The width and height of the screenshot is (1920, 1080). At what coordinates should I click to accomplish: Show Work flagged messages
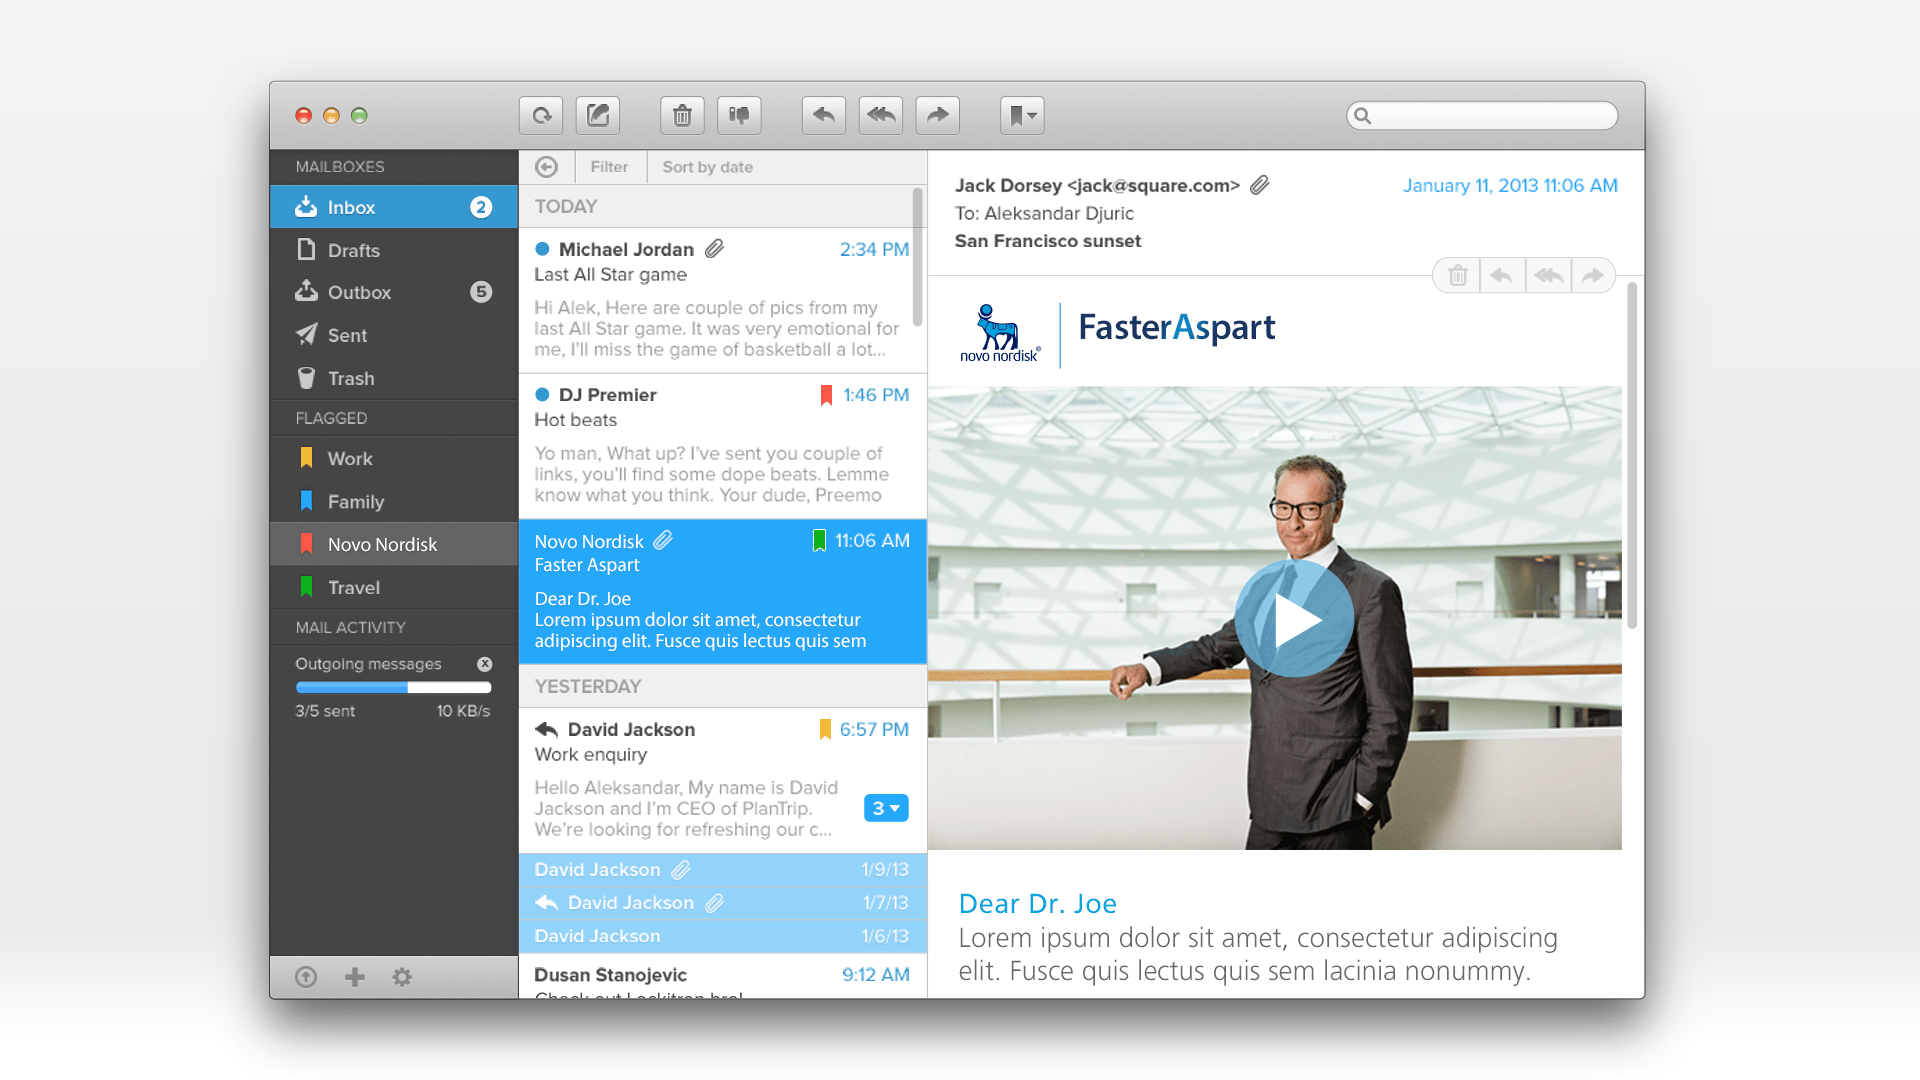(x=394, y=458)
